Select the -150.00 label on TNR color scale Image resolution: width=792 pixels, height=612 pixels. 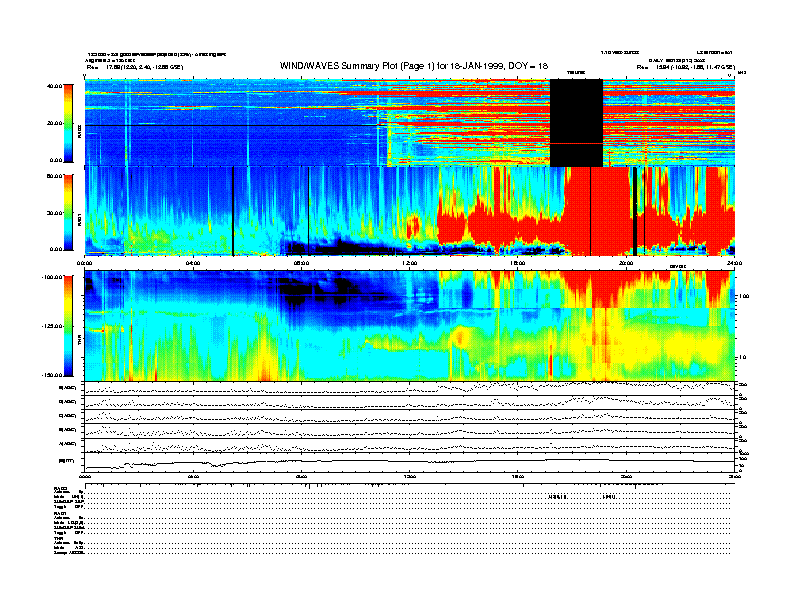[53, 375]
